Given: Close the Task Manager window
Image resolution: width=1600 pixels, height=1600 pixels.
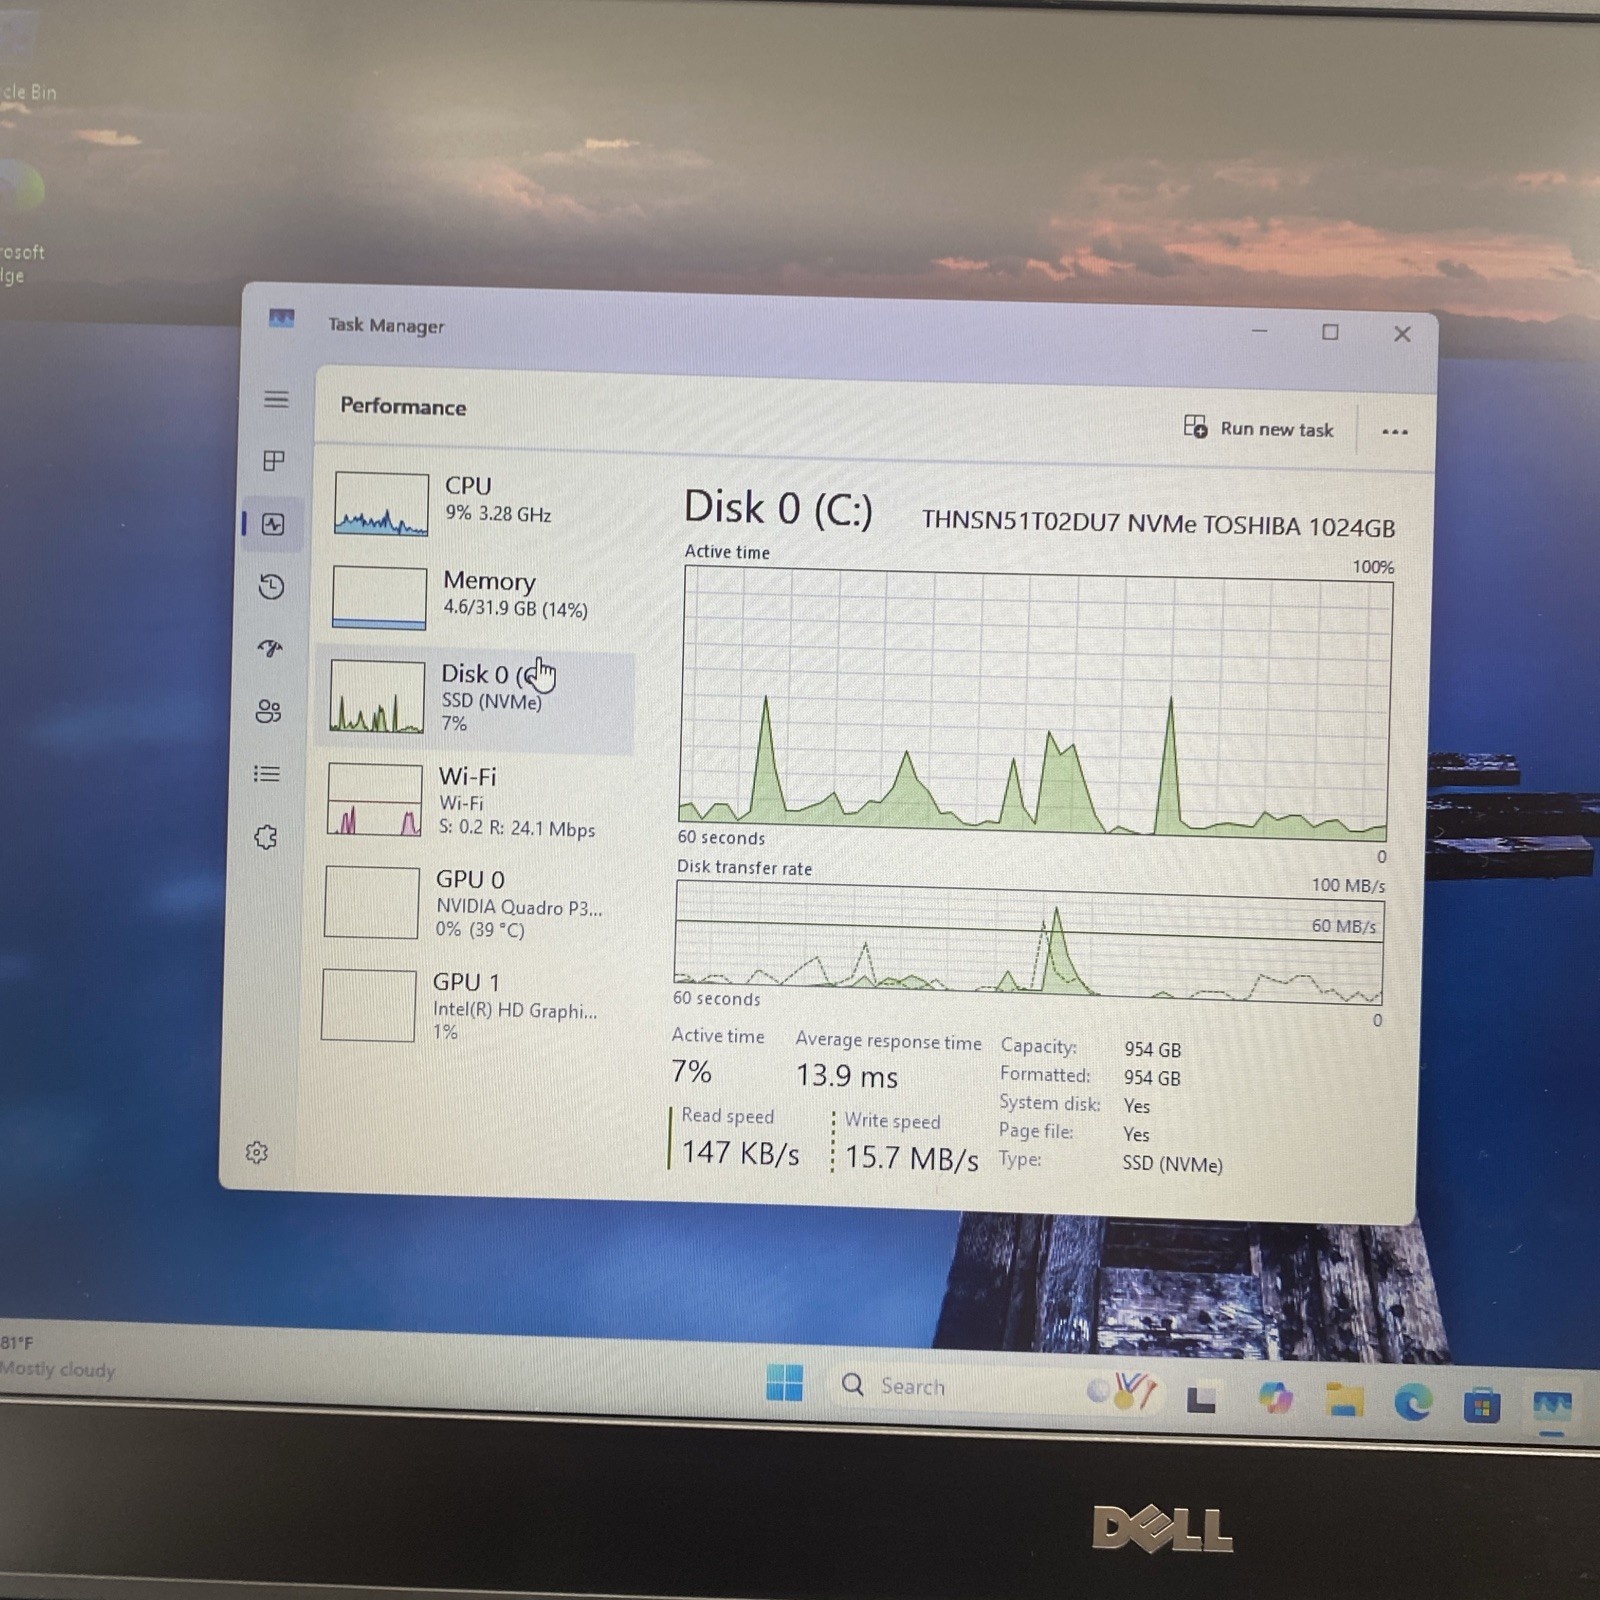Looking at the screenshot, I should 1402,334.
